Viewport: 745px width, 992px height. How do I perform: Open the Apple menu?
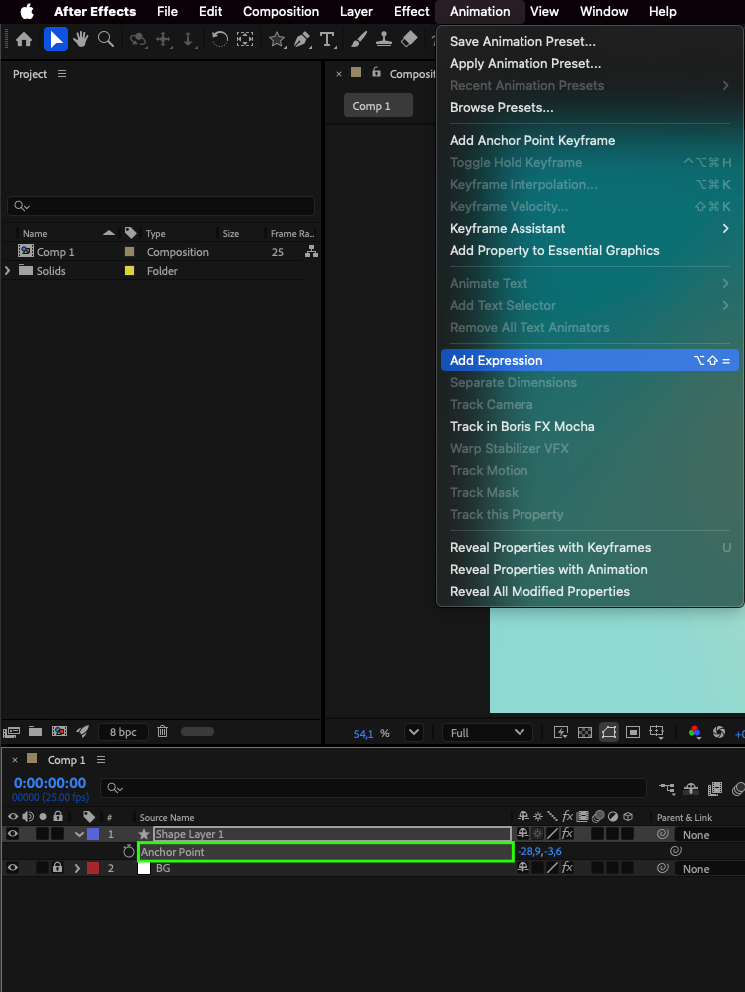pyautogui.click(x=27, y=11)
